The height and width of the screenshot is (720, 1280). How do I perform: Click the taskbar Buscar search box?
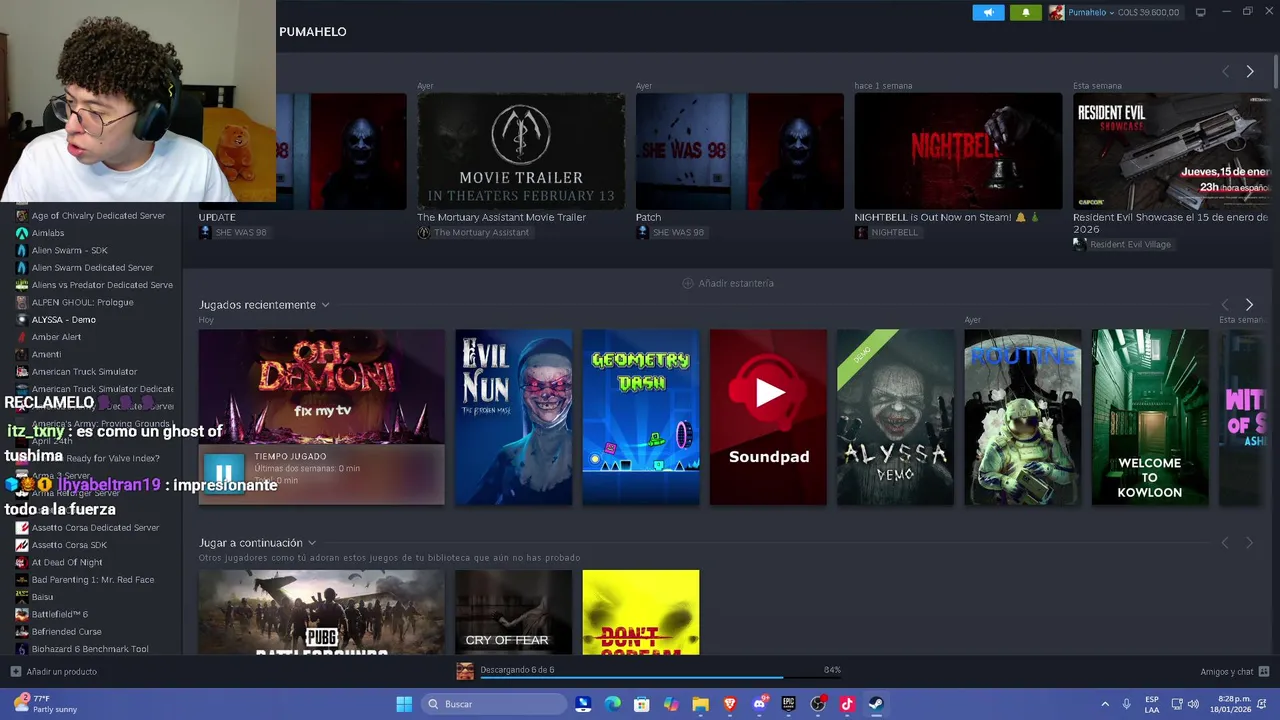494,704
